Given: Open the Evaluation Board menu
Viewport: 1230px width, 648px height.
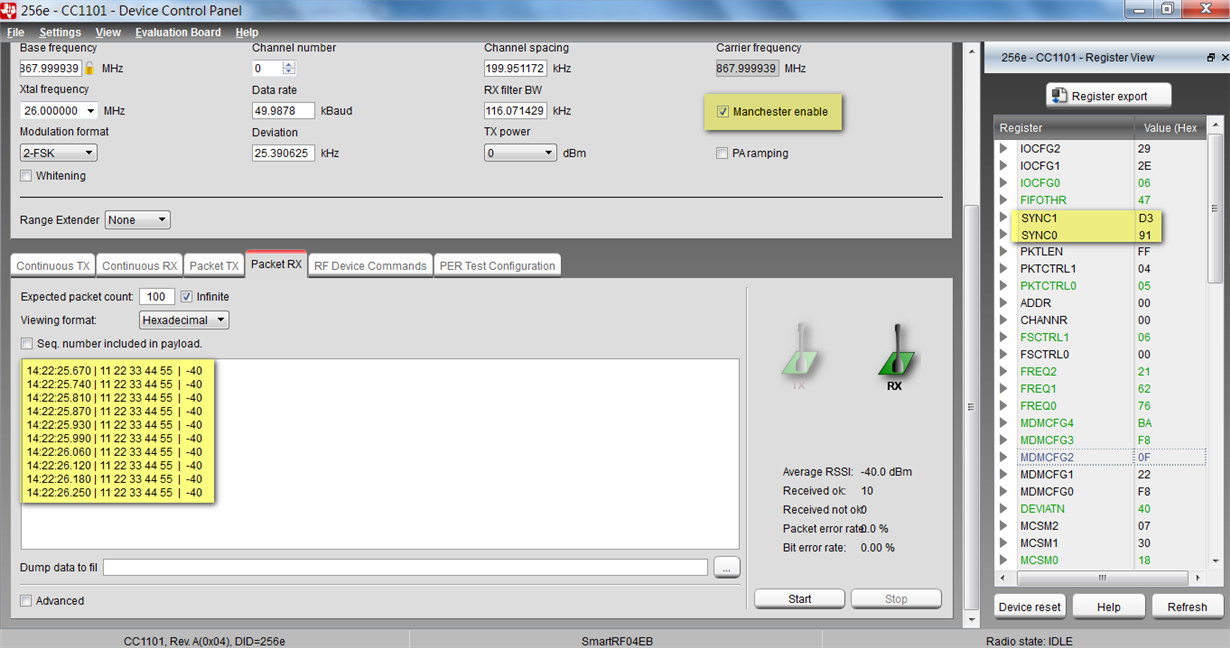Looking at the screenshot, I should tap(178, 33).
